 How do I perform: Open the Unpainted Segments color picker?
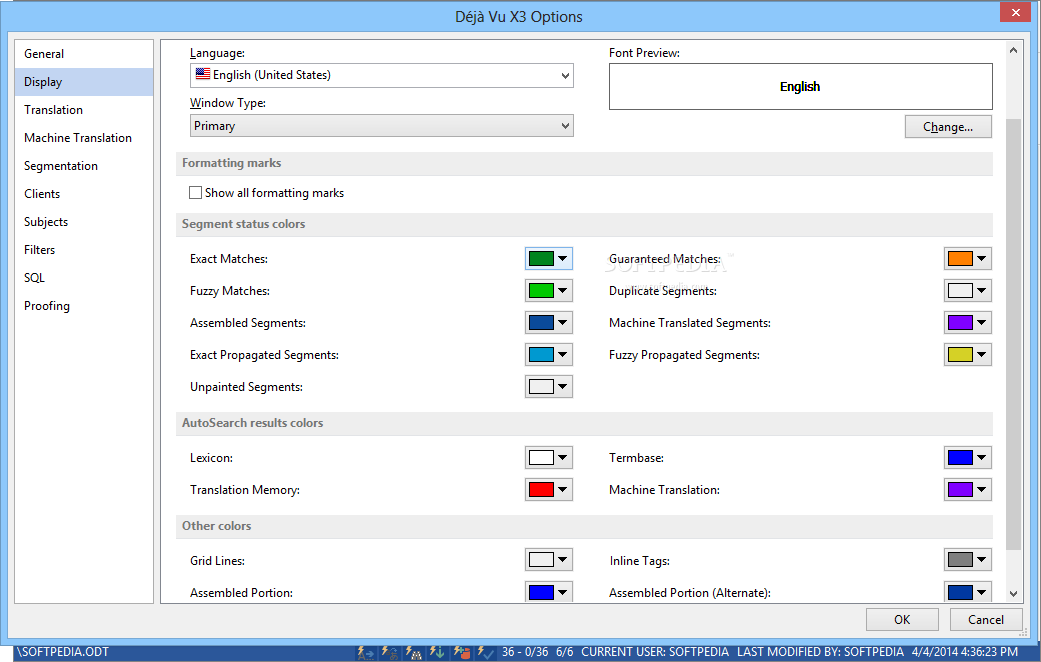(548, 386)
